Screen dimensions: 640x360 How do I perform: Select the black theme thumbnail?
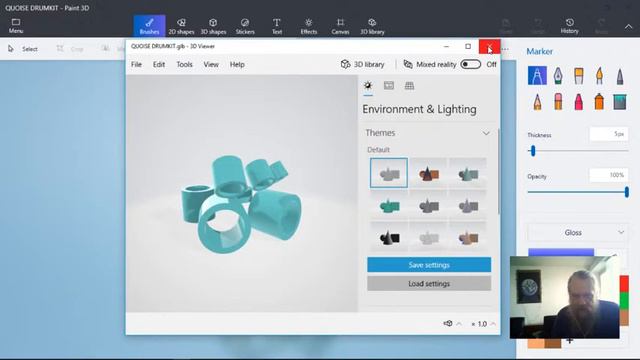(x=389, y=237)
